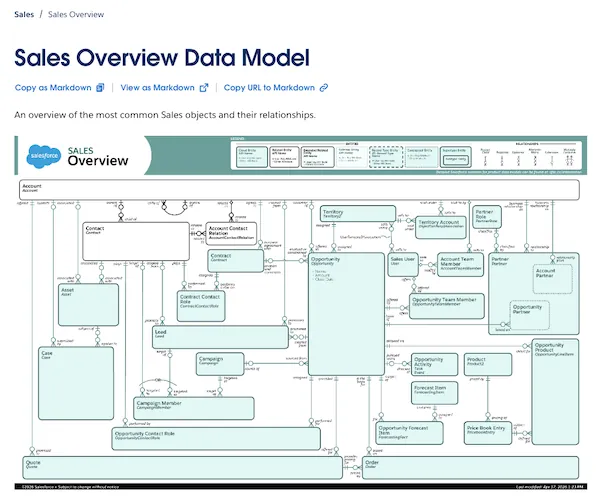The width and height of the screenshot is (596, 504).
Task: Click the overview description sentence
Action: [165, 115]
